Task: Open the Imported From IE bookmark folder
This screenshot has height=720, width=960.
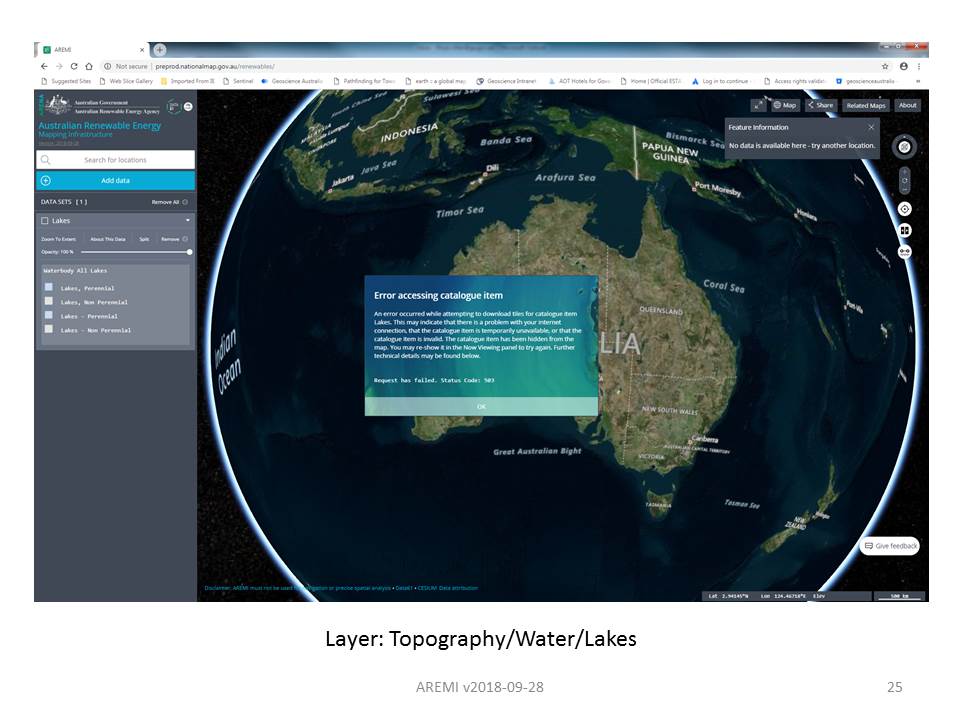Action: point(187,81)
